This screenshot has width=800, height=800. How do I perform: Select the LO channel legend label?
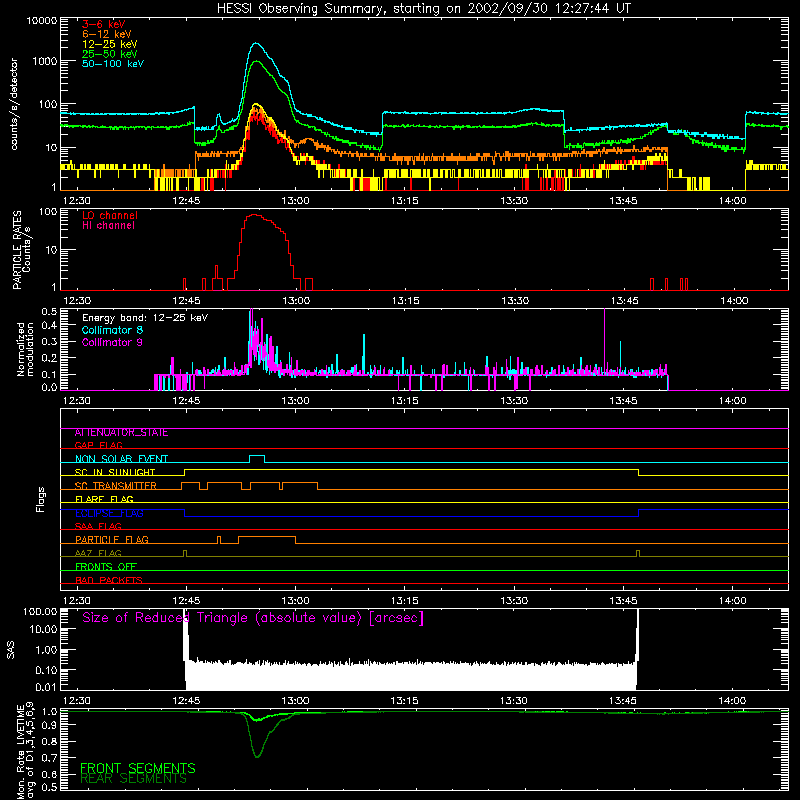110,216
